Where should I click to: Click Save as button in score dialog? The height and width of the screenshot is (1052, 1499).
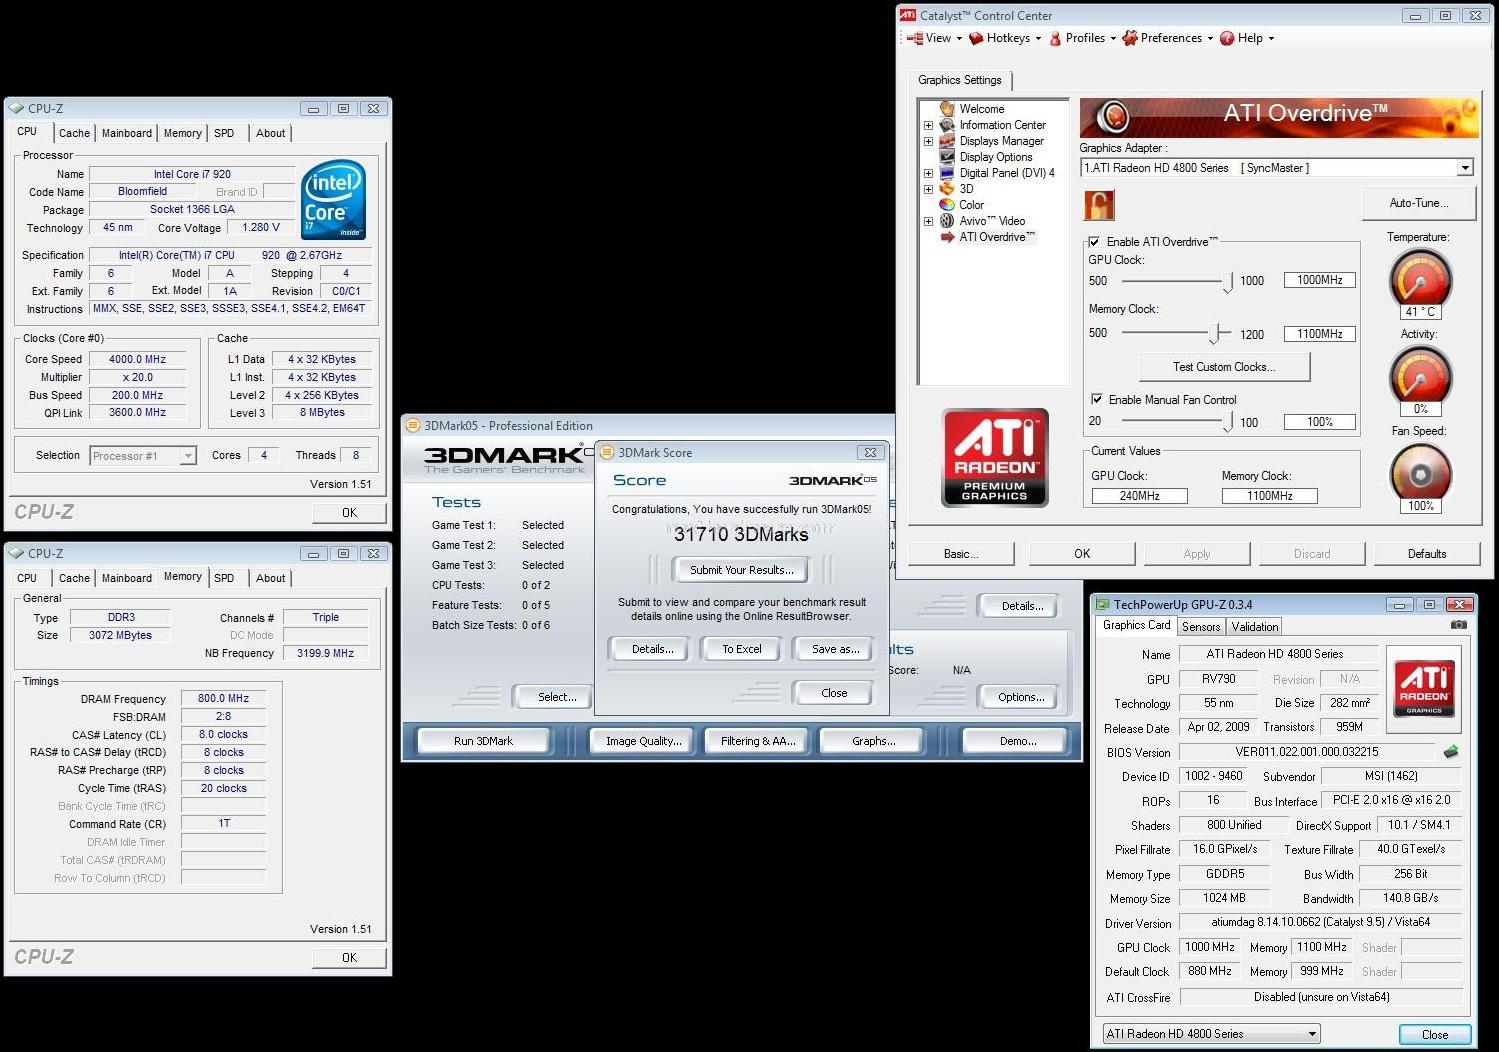836,649
